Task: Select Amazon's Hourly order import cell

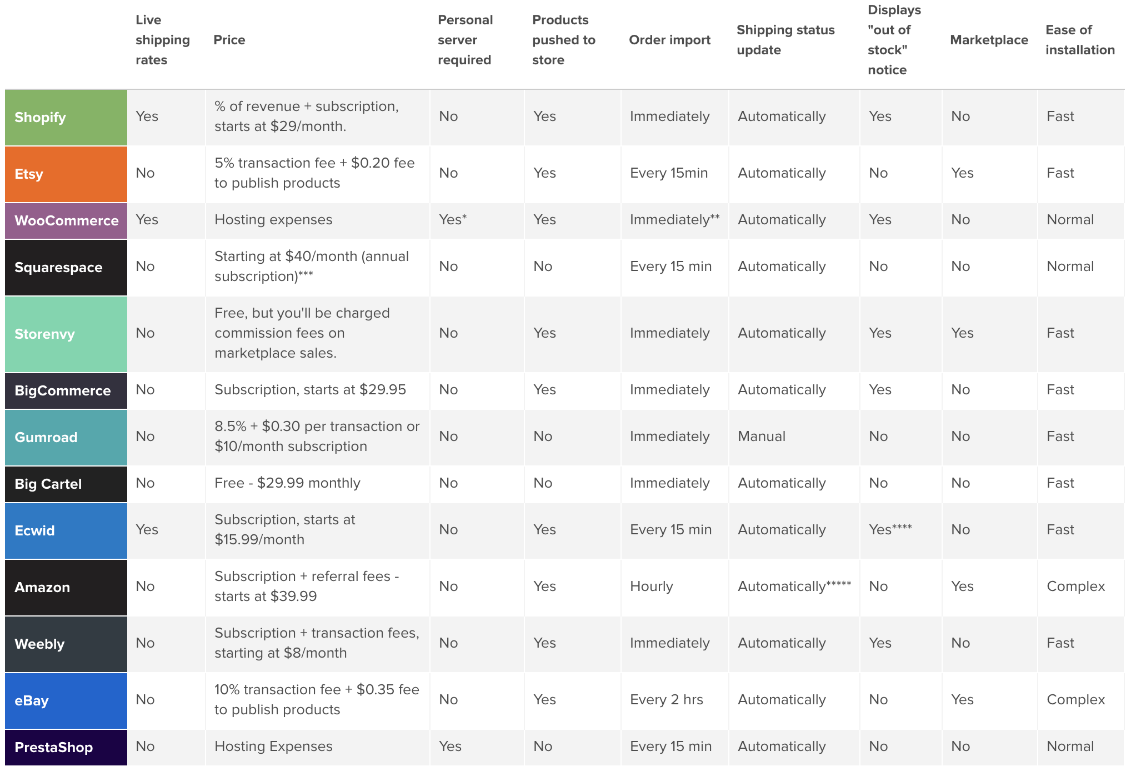Action: click(651, 587)
